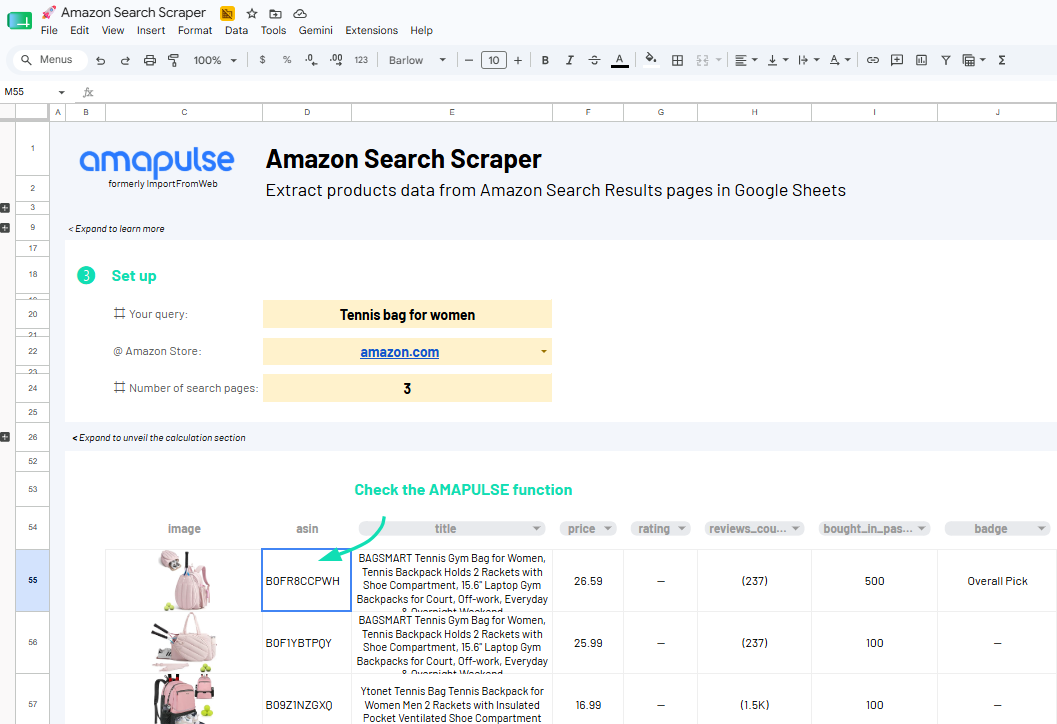Format as percent icon
The height and width of the screenshot is (724, 1057).
click(x=286, y=60)
